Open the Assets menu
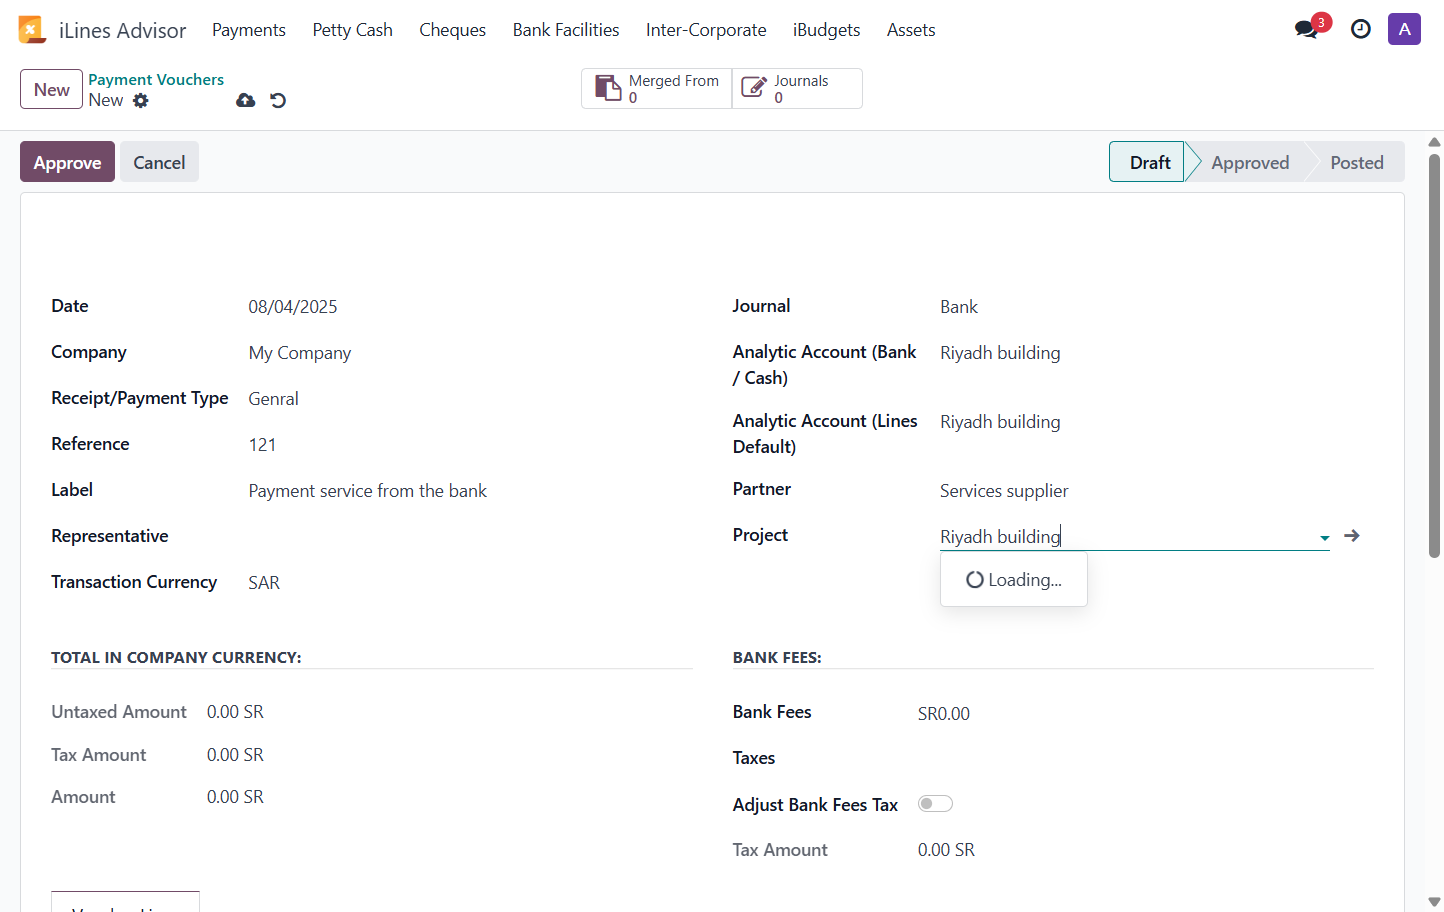1444x912 pixels. [911, 30]
